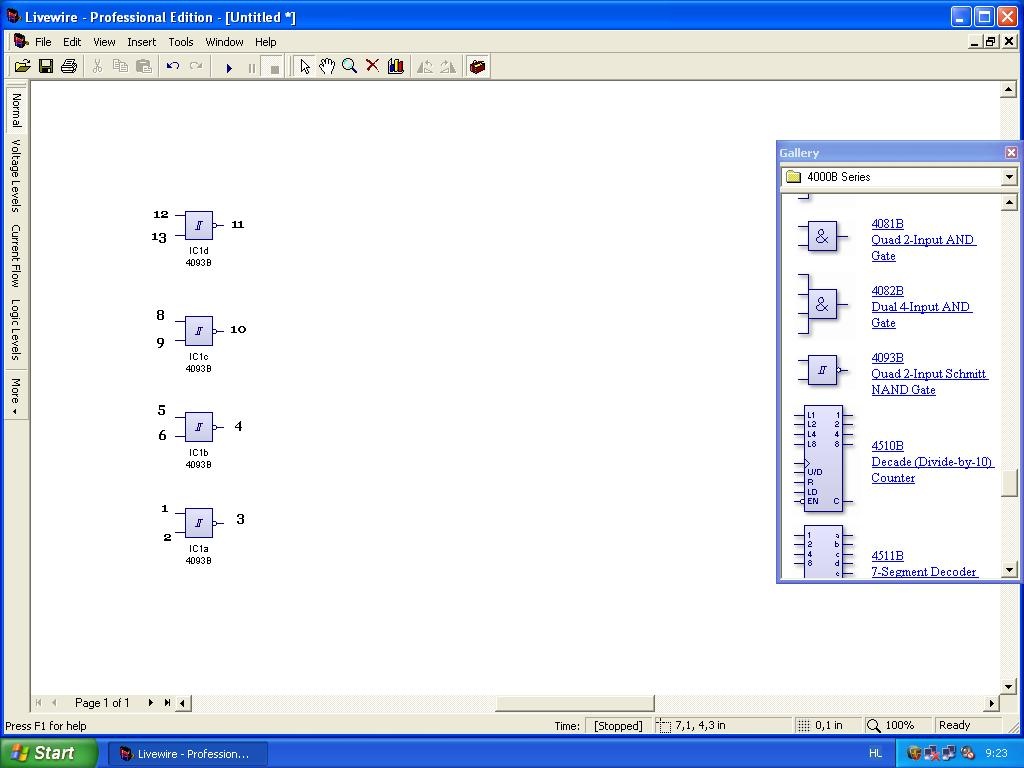Click the 4082B Dual 4-Input AND Gate link
Screen dimensions: 1024x768
[x=921, y=307]
